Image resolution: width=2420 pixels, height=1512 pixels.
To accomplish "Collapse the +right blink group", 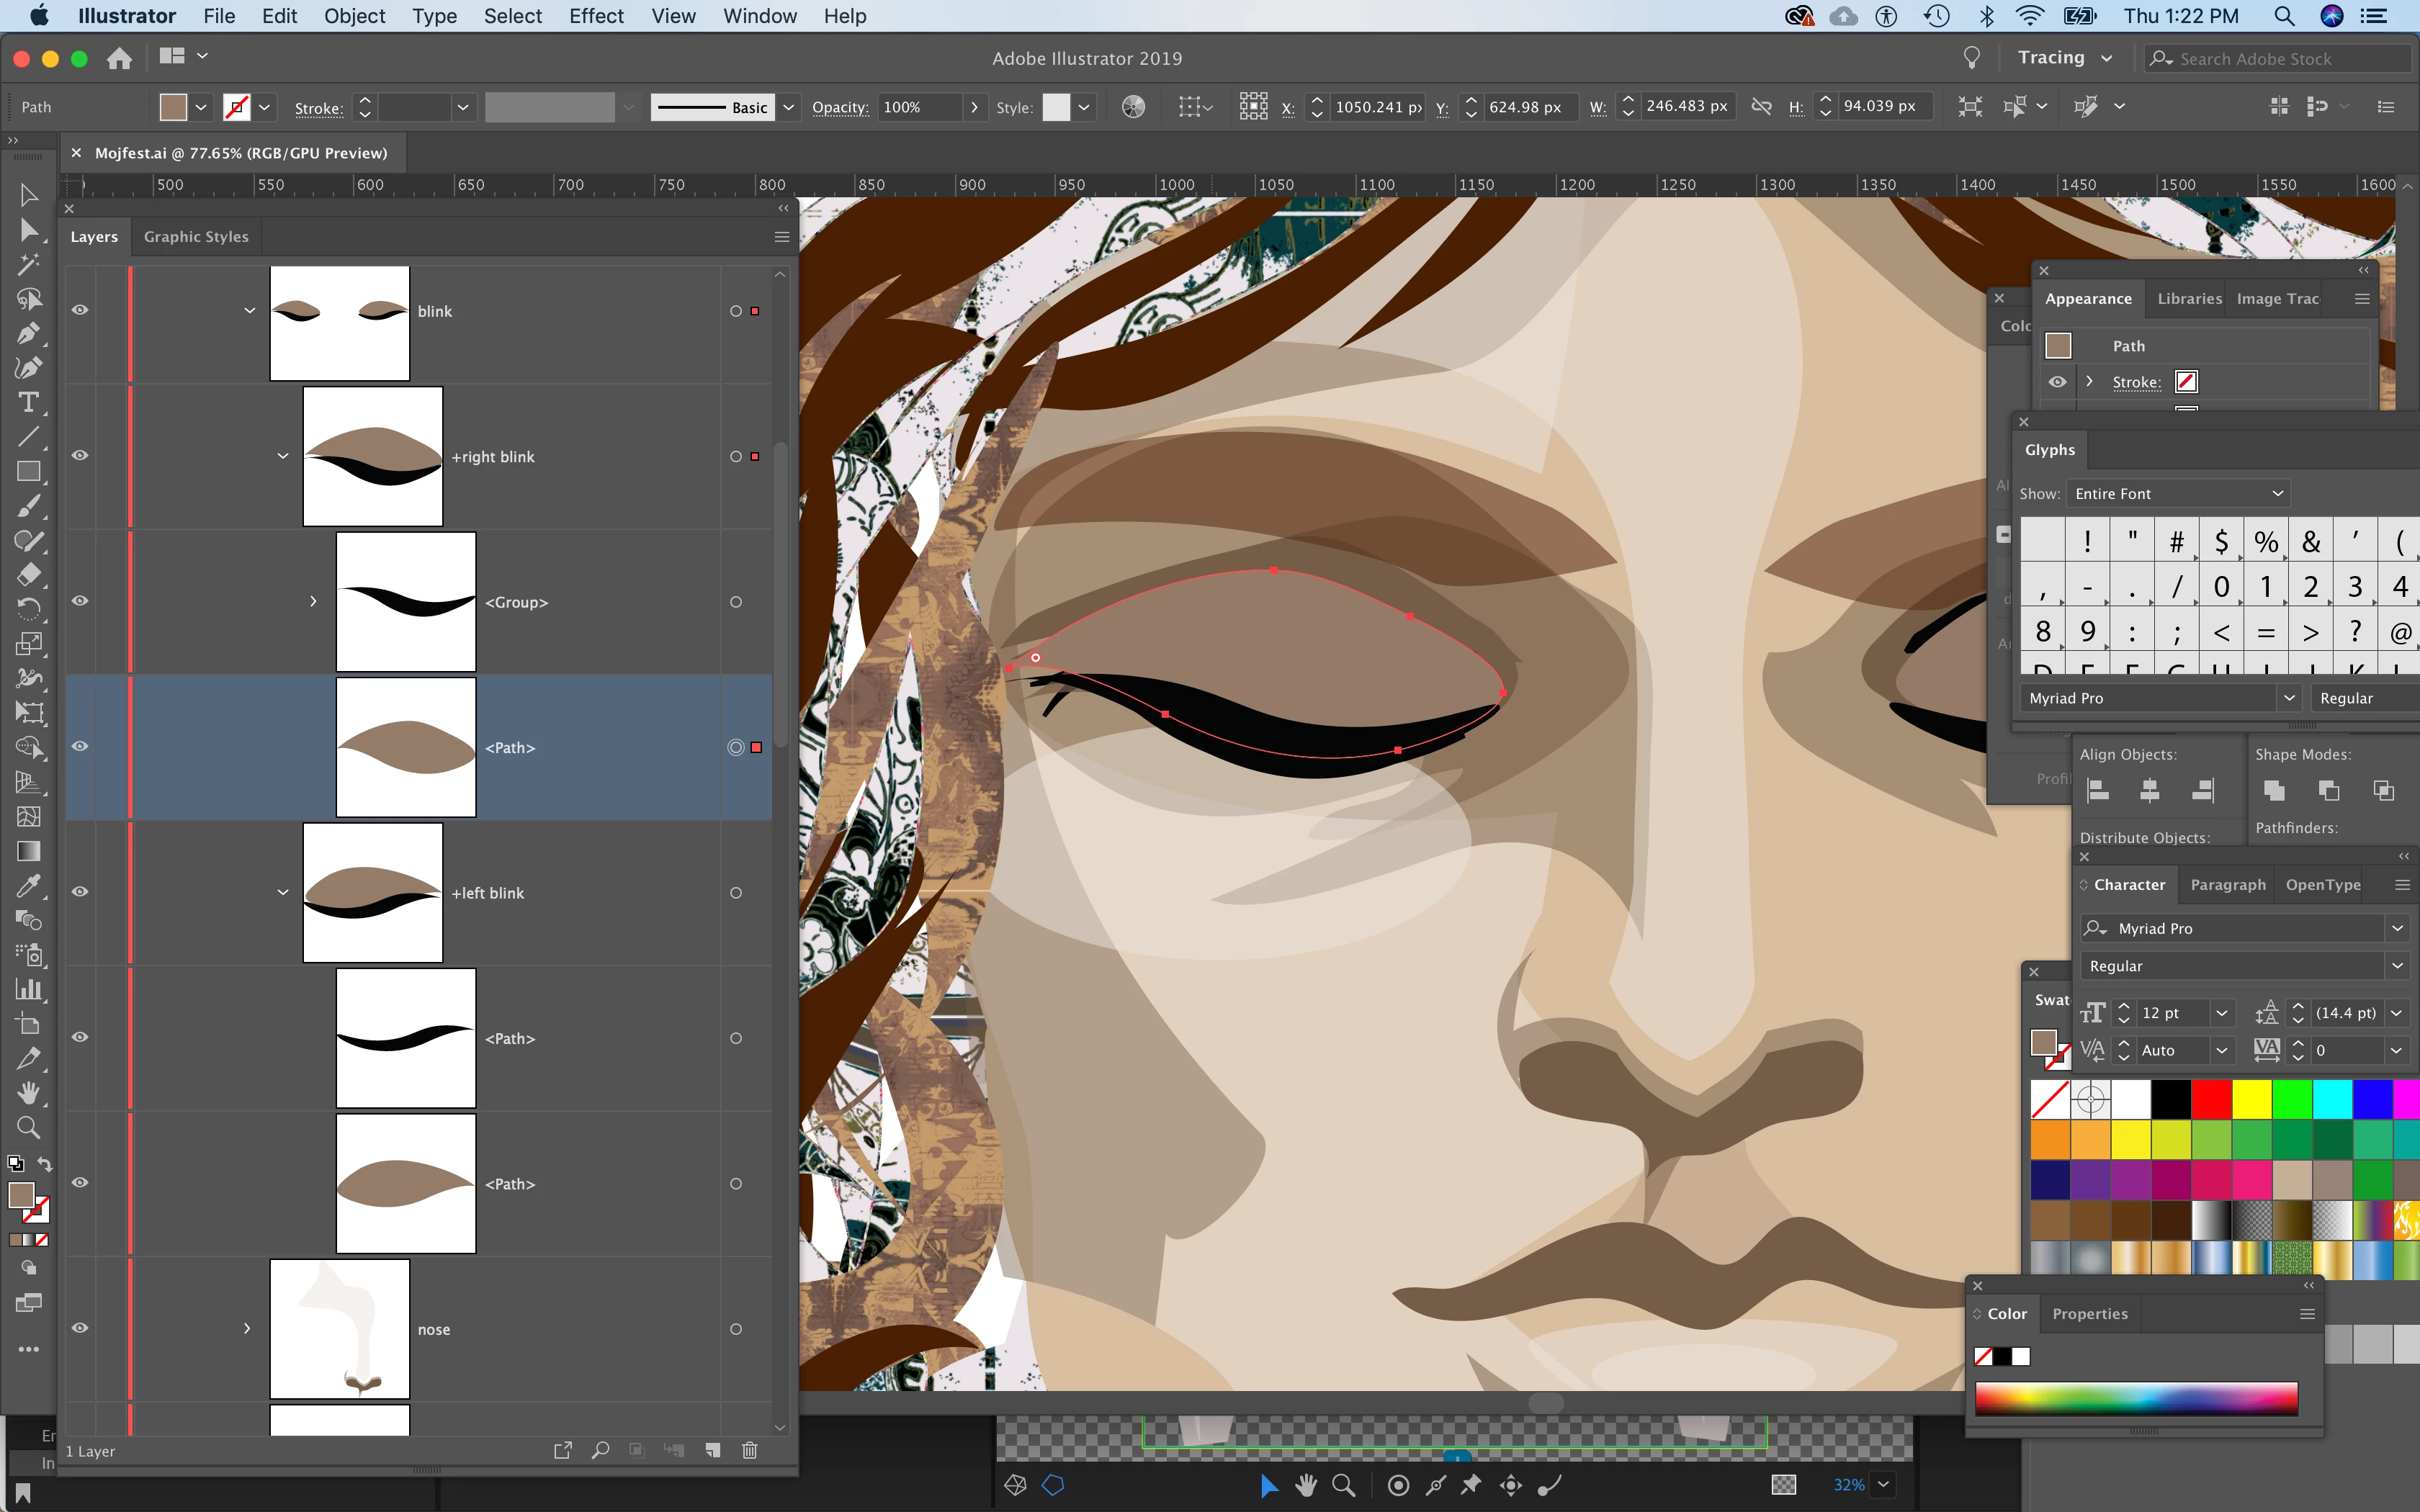I will (x=283, y=456).
